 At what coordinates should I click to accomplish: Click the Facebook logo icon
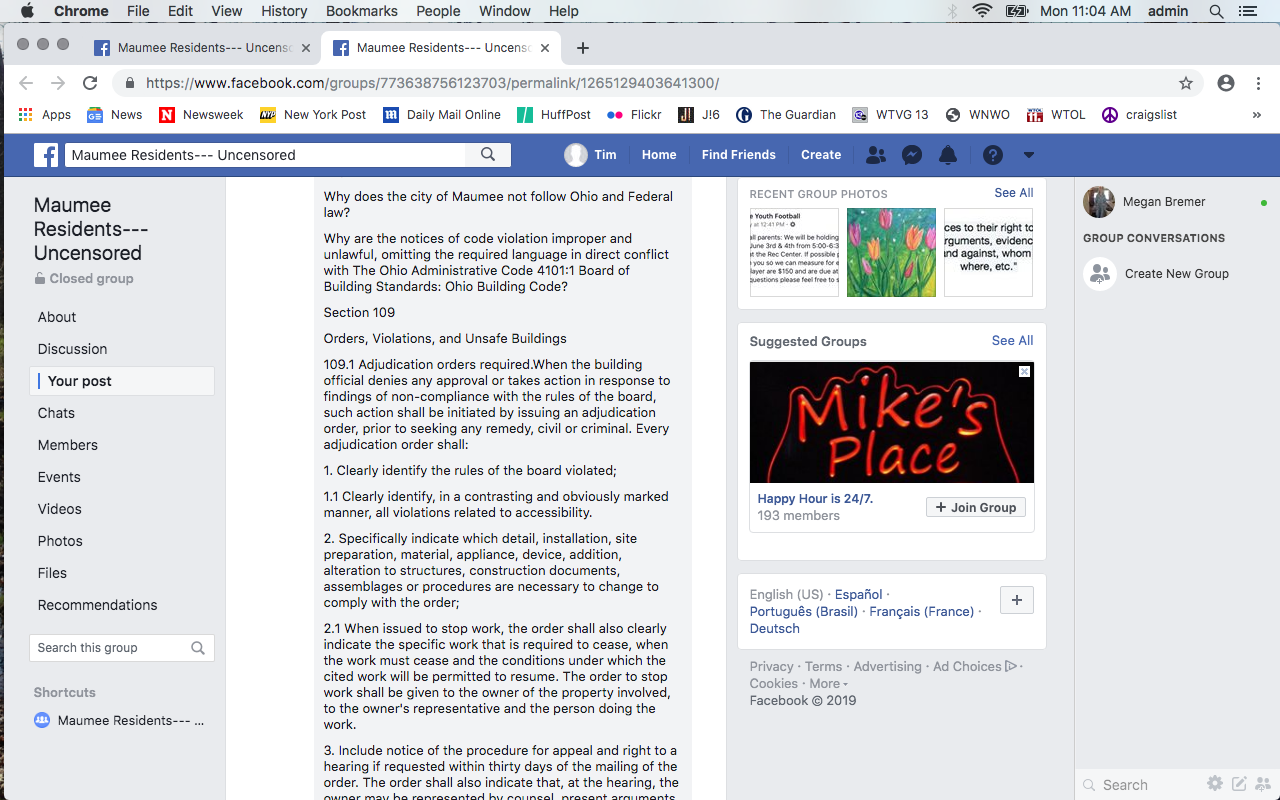click(x=46, y=155)
